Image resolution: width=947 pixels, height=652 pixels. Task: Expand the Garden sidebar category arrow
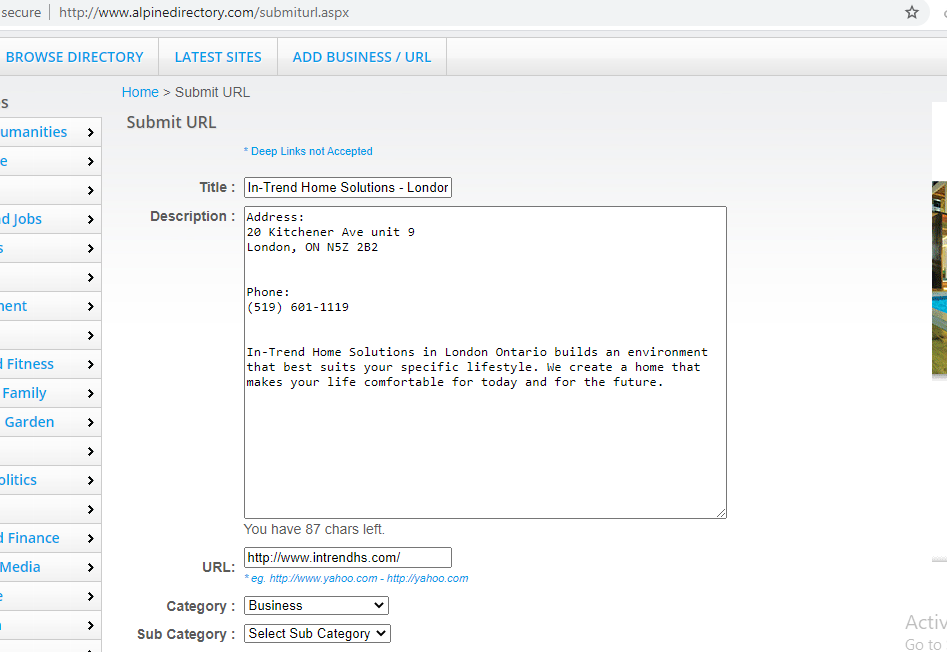(x=91, y=422)
